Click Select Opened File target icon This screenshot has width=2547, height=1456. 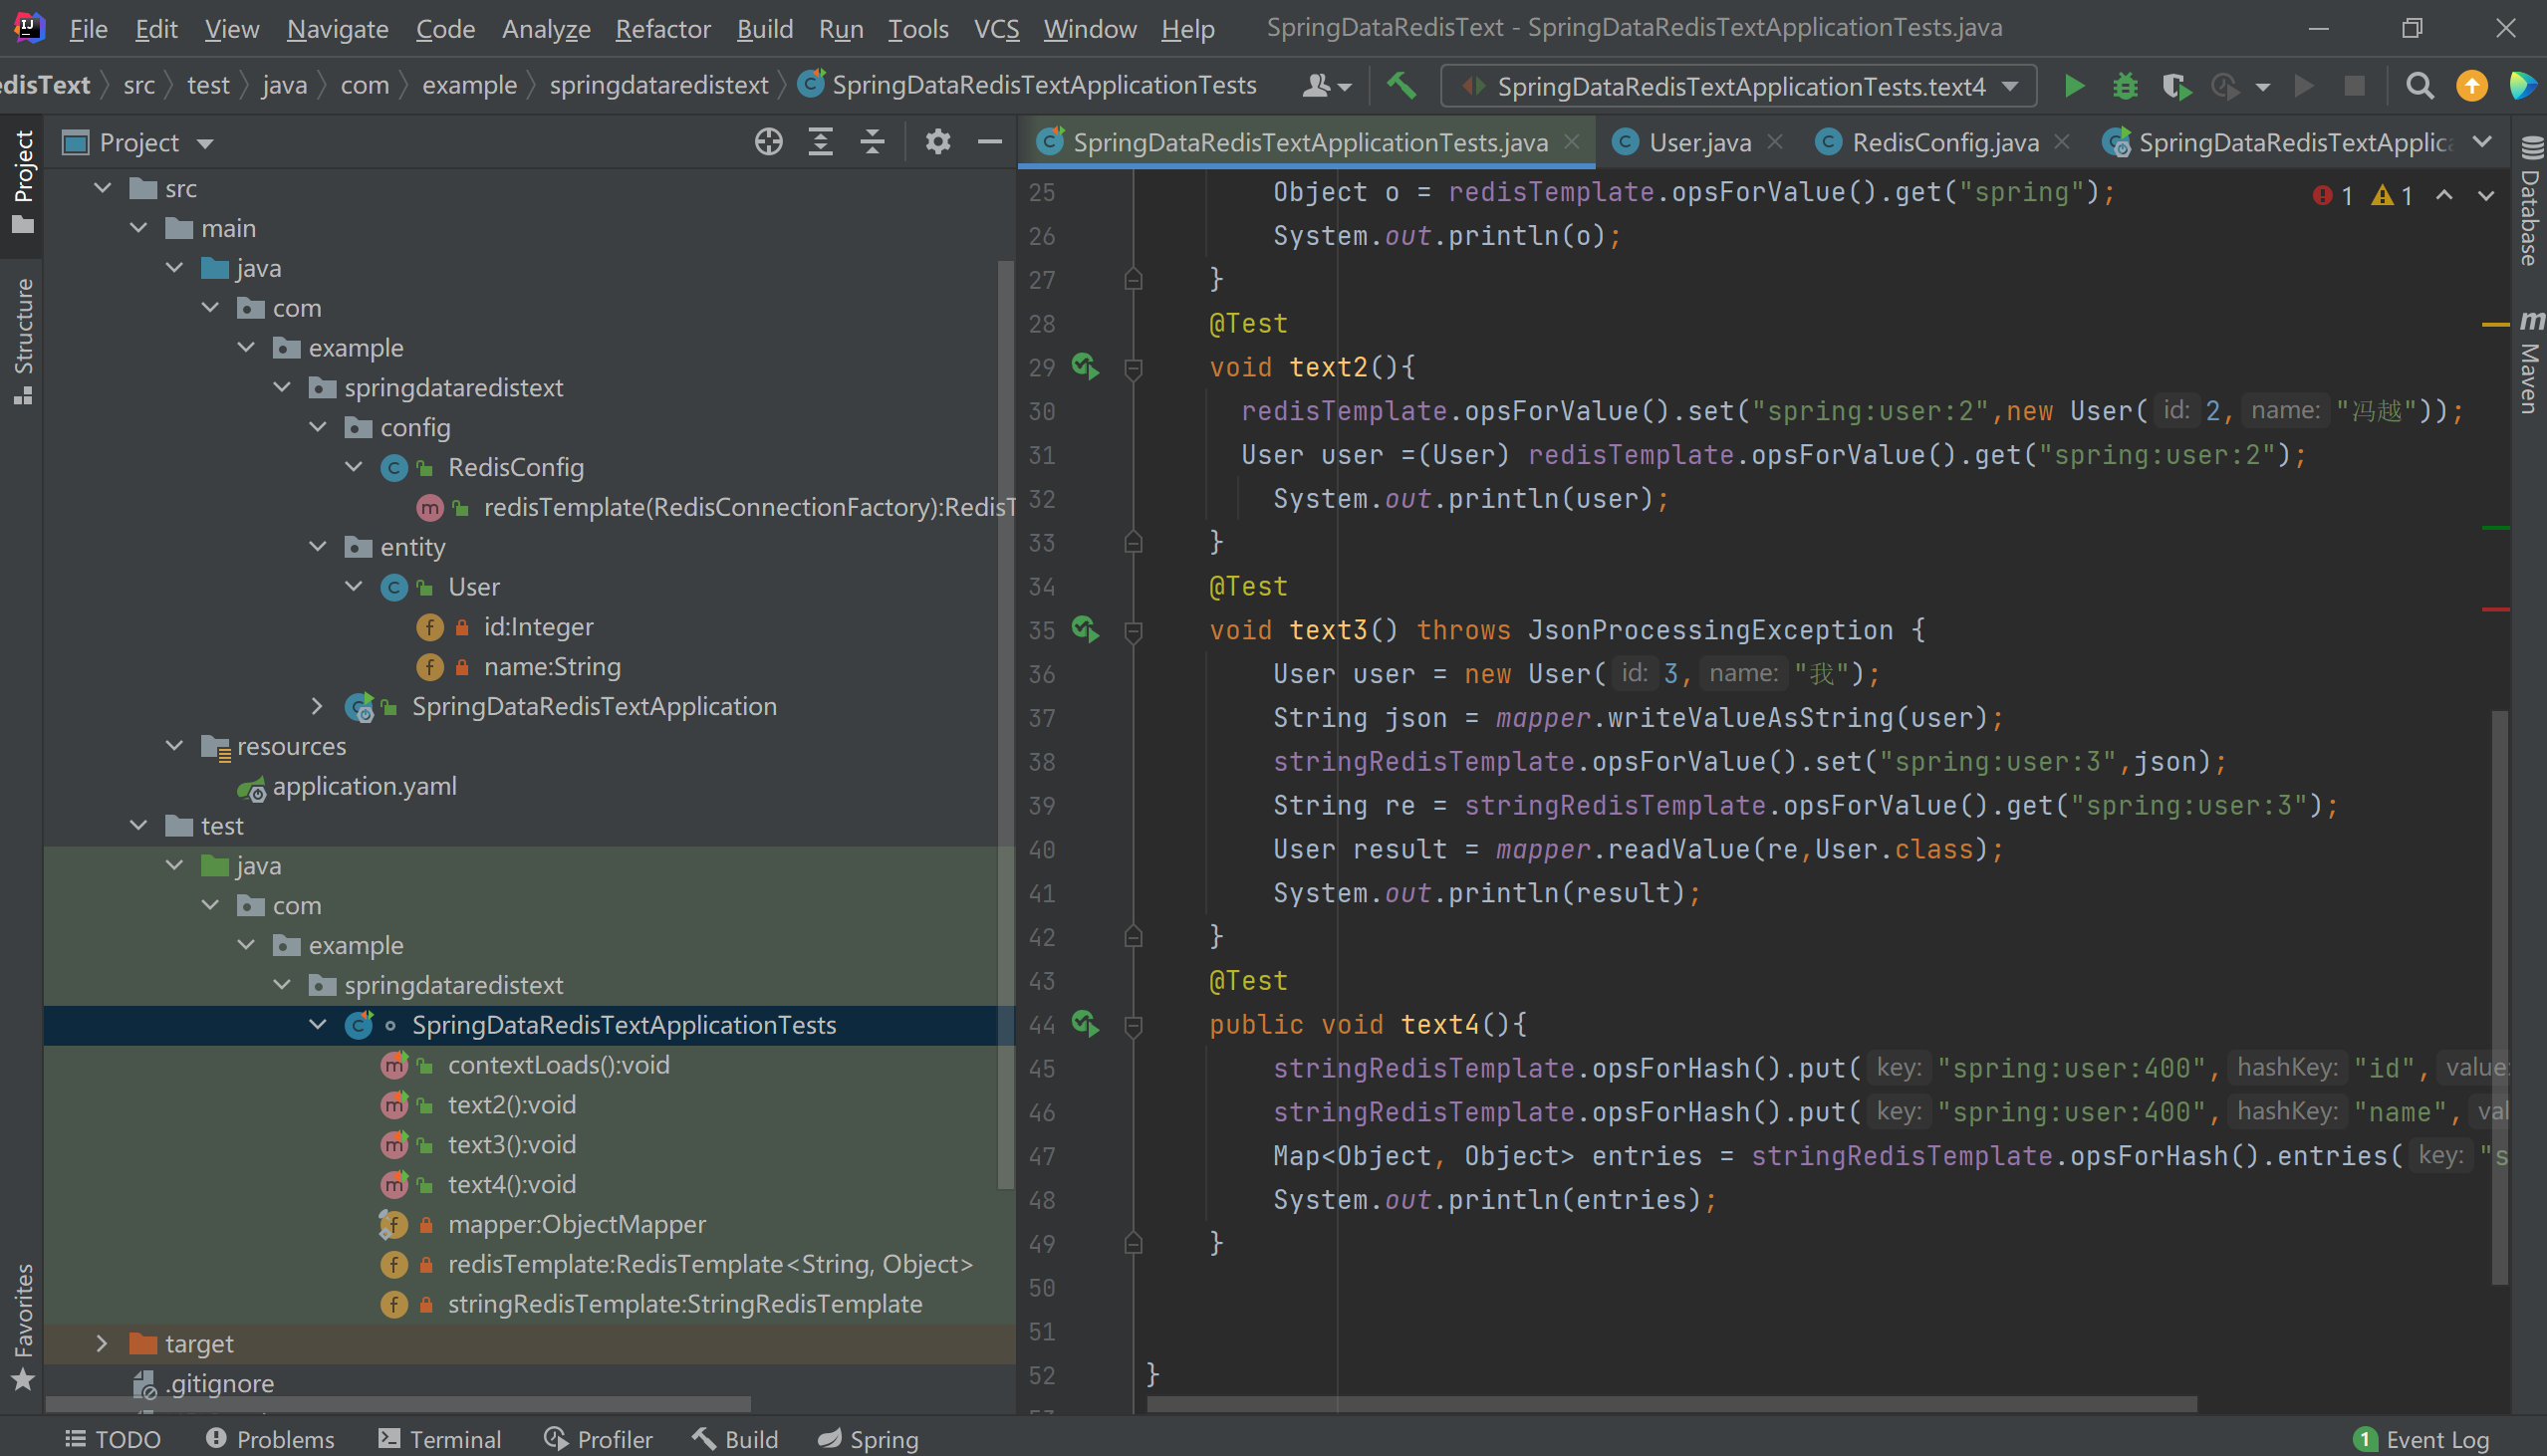[768, 142]
